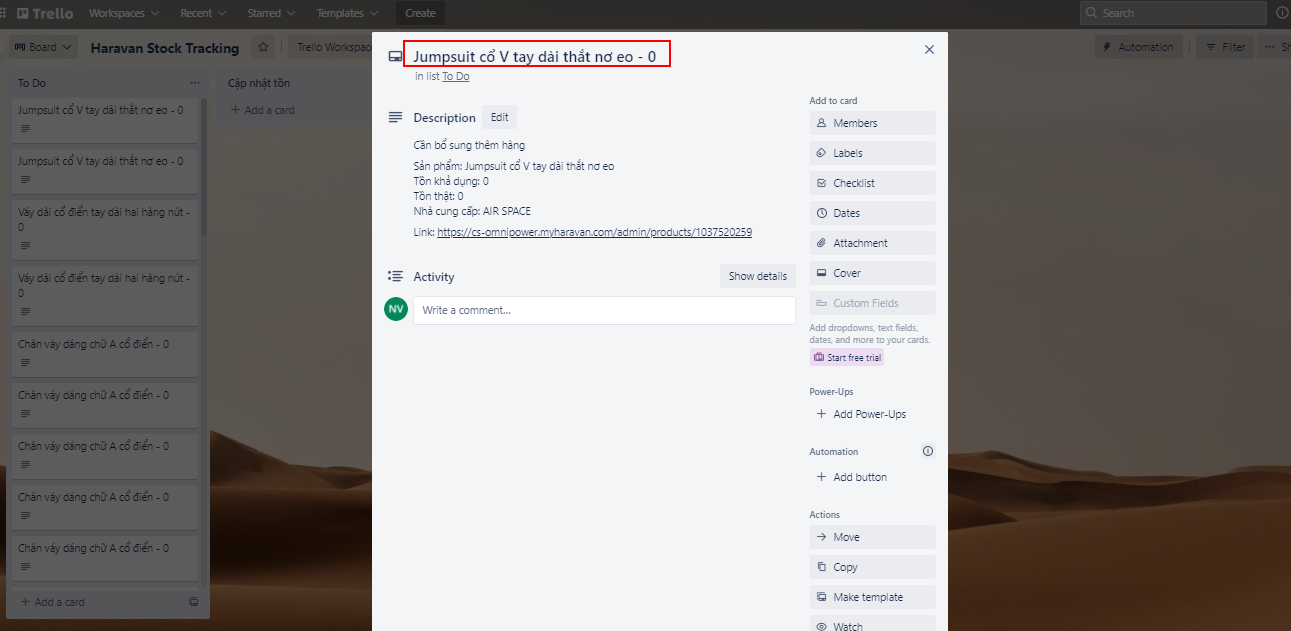Expand the Recent menu
Viewport: 1291px width, 631px height.
203,13
